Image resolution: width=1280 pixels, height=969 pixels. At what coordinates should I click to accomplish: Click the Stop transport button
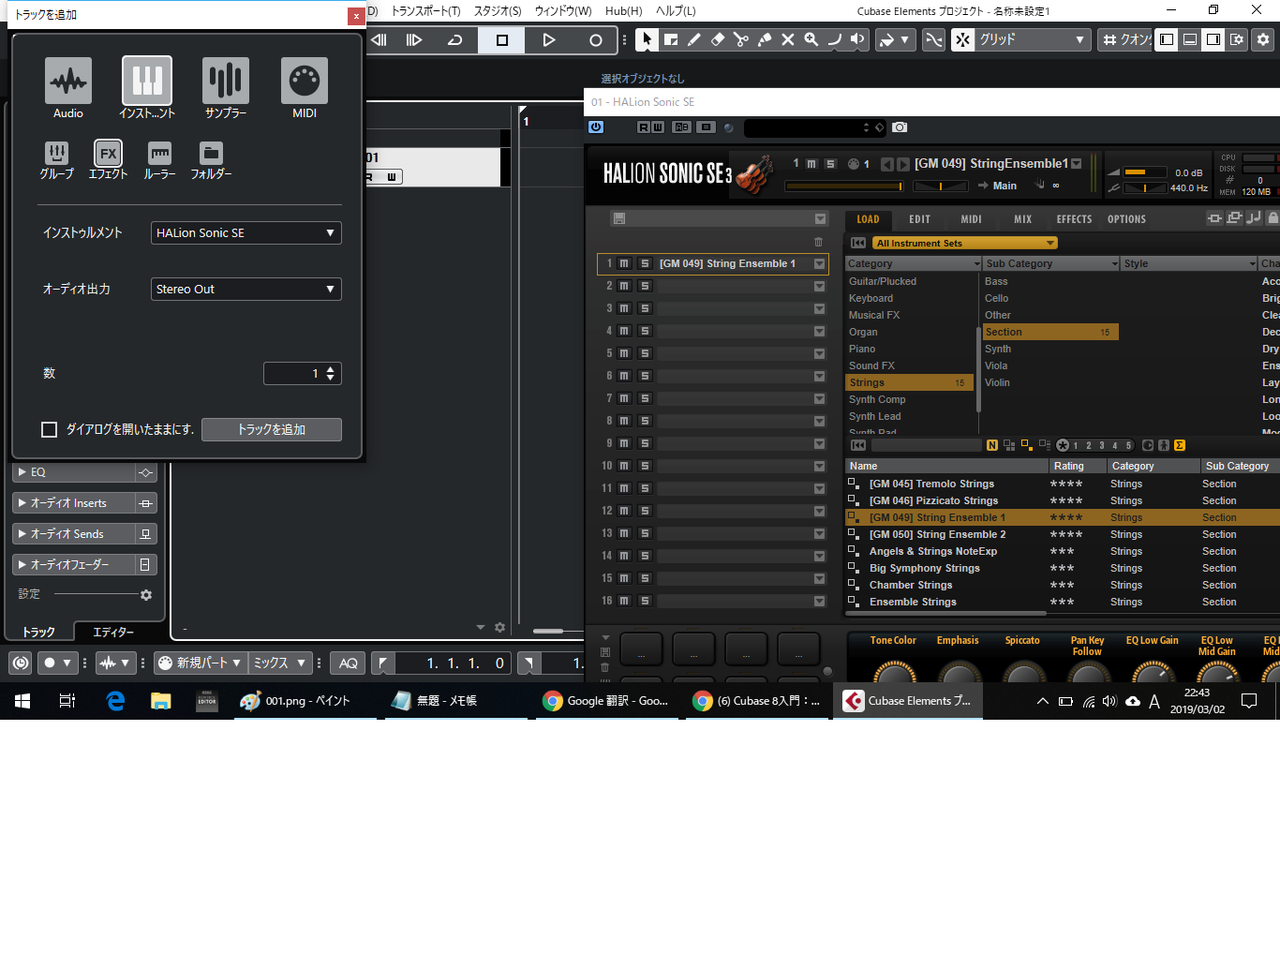pyautogui.click(x=502, y=40)
